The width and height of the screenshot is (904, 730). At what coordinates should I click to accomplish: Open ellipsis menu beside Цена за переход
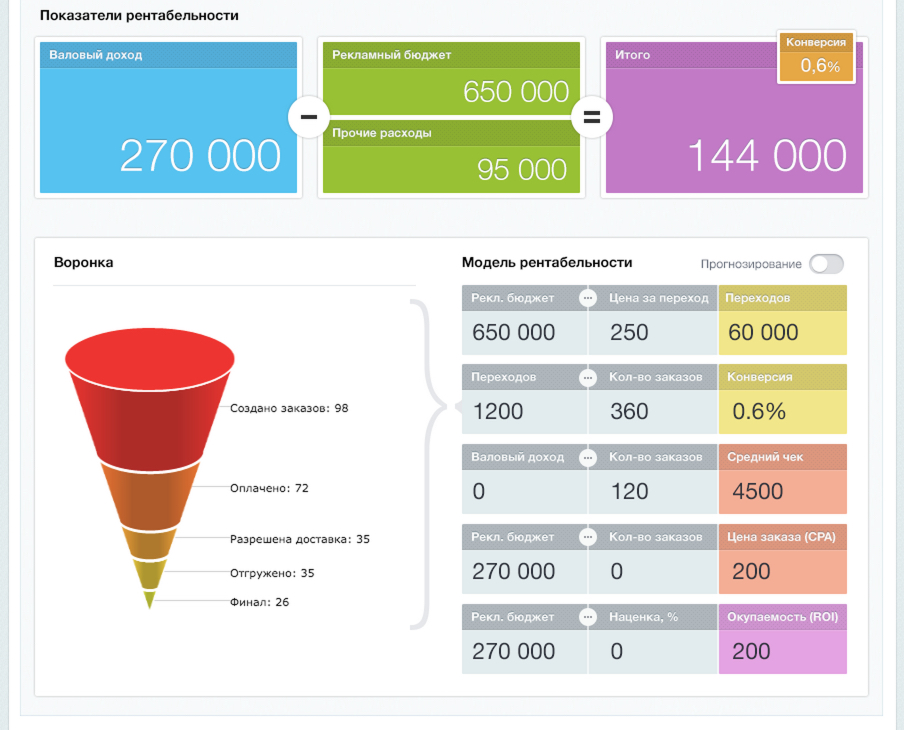click(588, 298)
